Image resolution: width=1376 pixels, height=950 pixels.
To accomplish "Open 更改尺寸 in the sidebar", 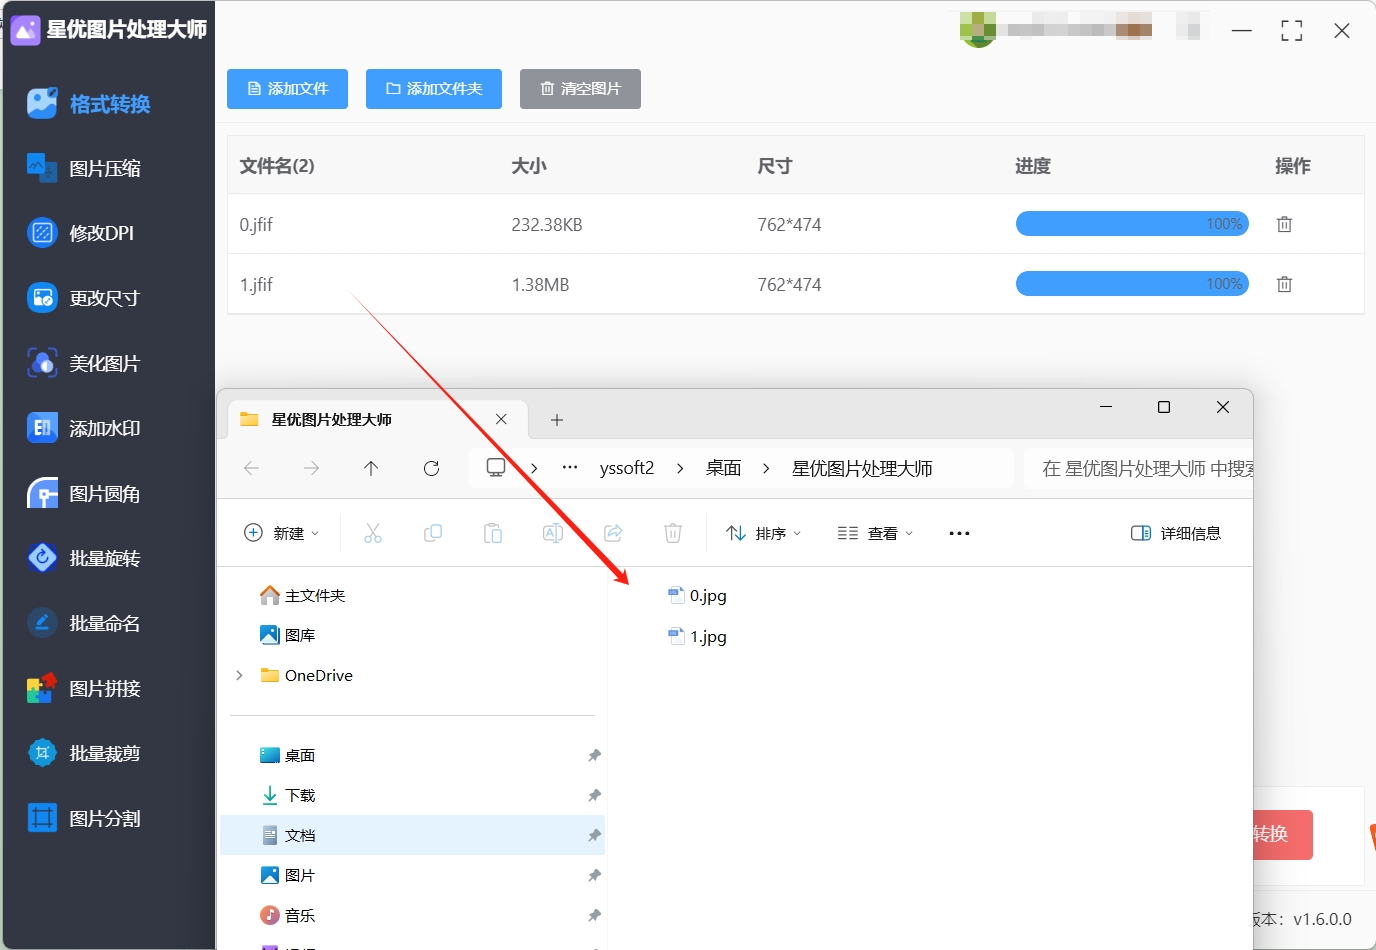I will pos(84,299).
